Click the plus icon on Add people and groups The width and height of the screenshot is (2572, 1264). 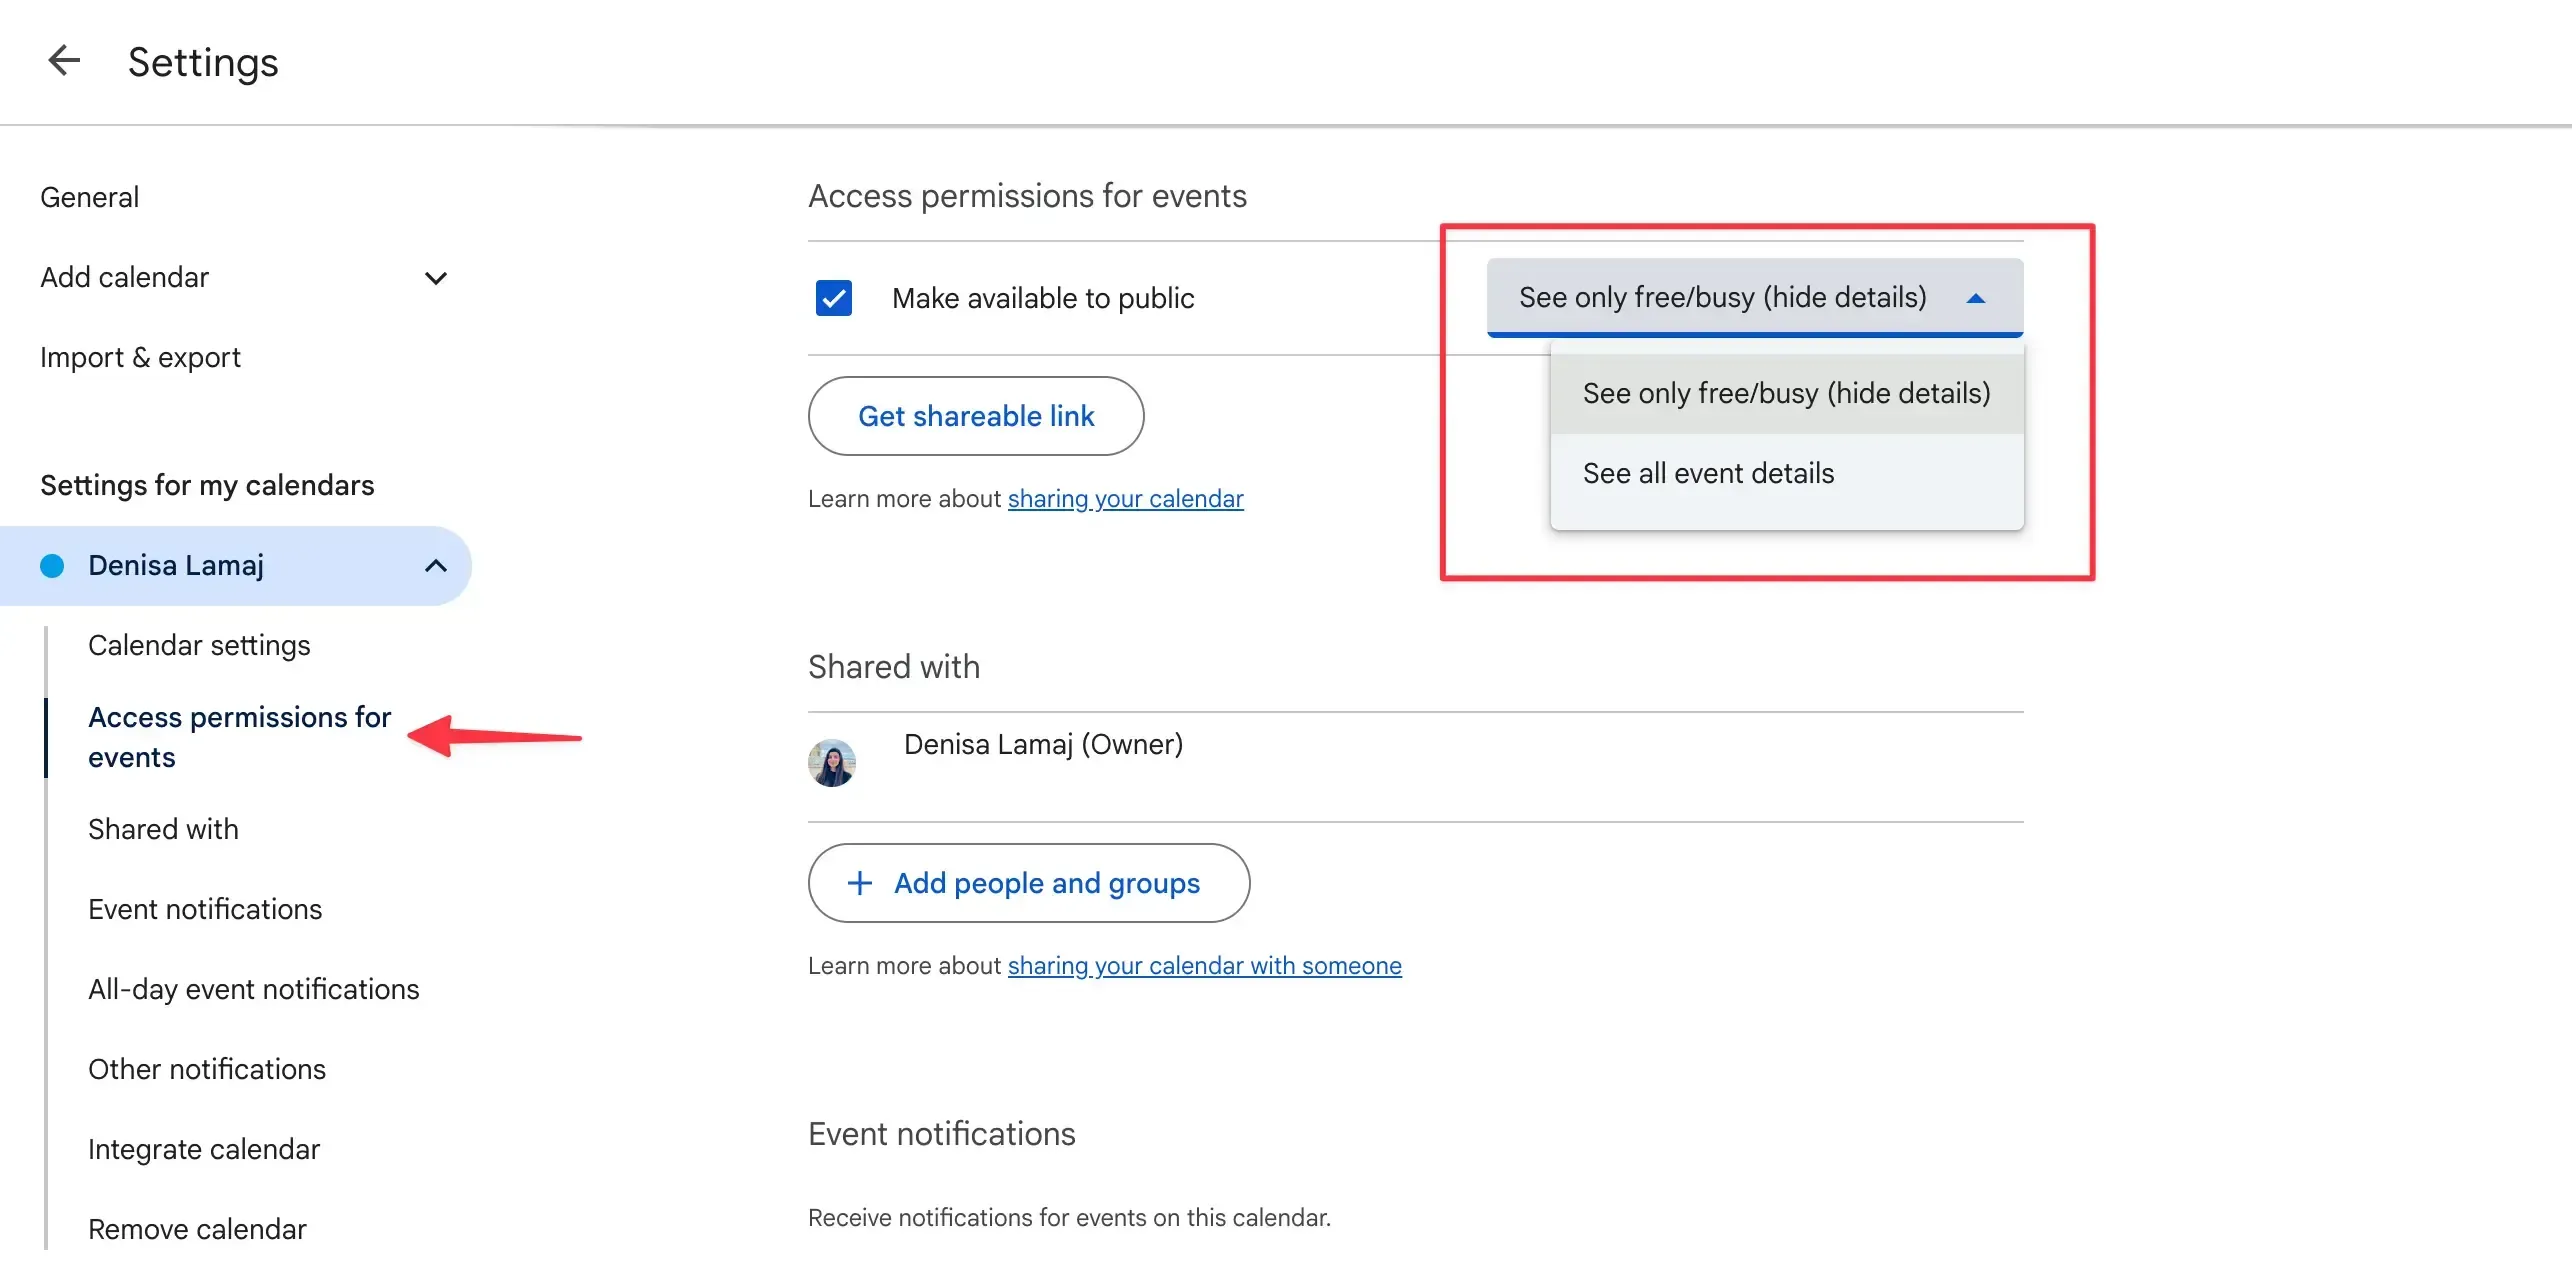859,883
